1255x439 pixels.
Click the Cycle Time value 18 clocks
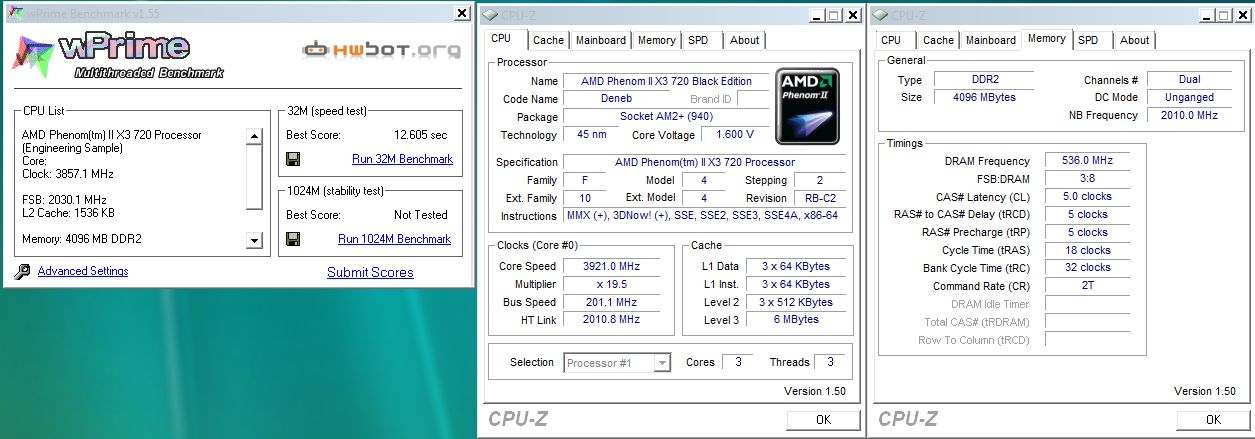point(1090,250)
